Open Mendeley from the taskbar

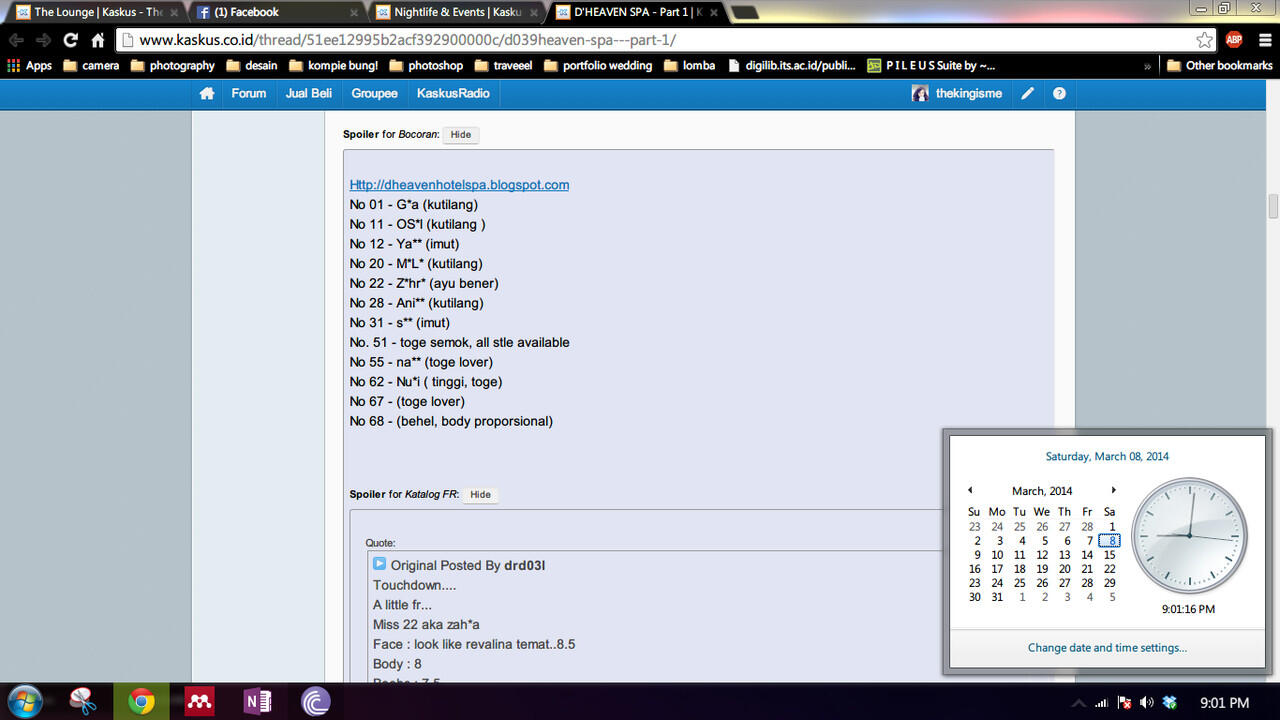199,702
